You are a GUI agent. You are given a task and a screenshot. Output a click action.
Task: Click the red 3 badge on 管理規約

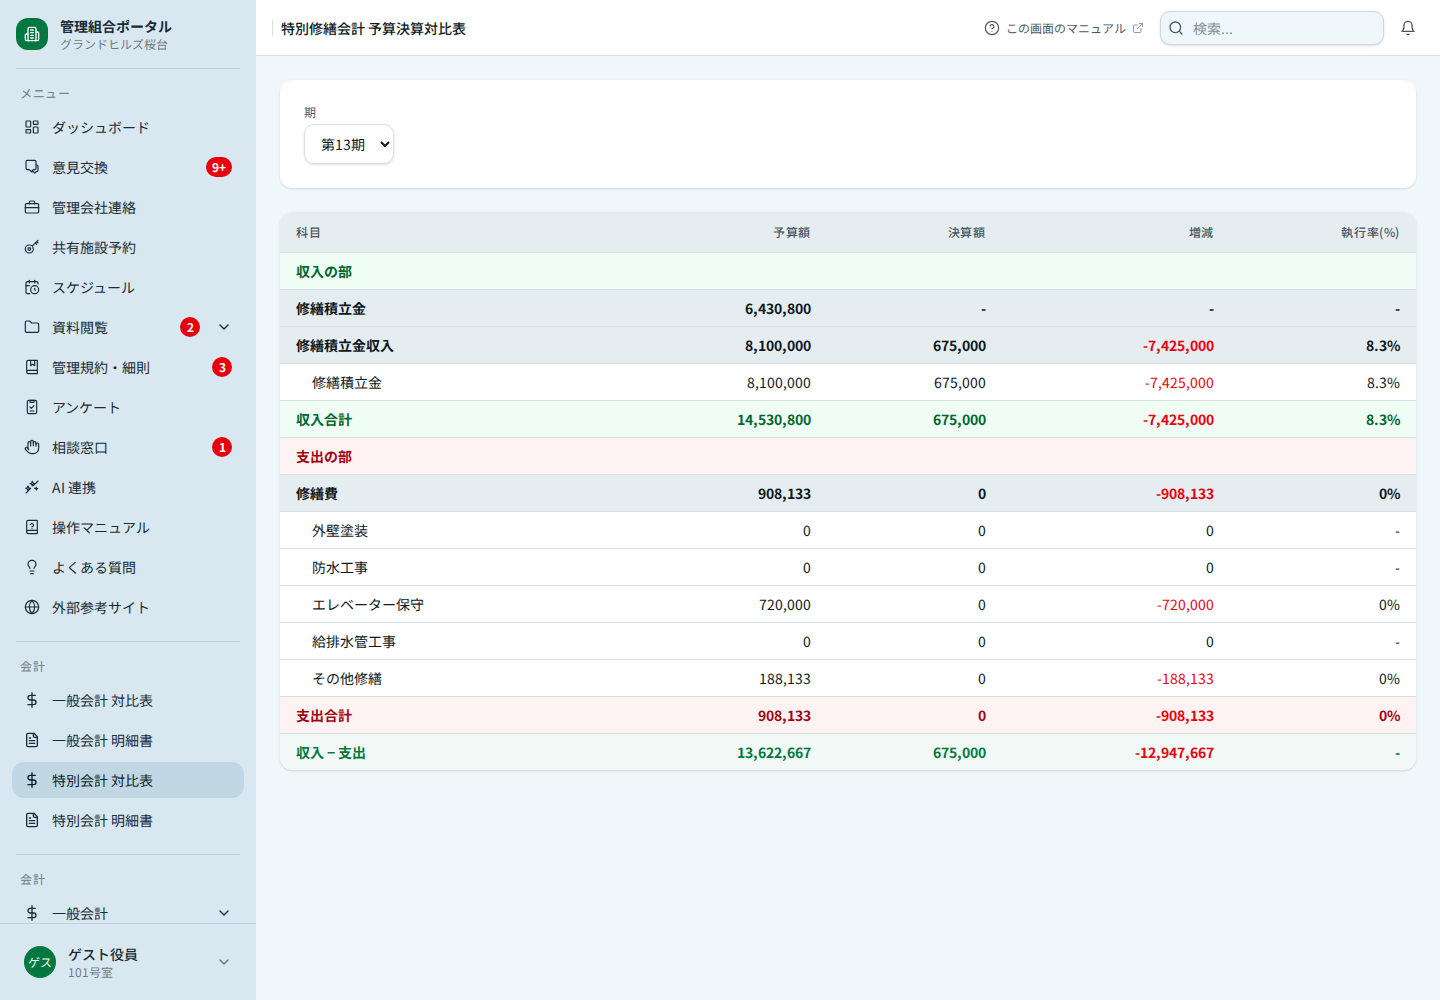pos(222,367)
